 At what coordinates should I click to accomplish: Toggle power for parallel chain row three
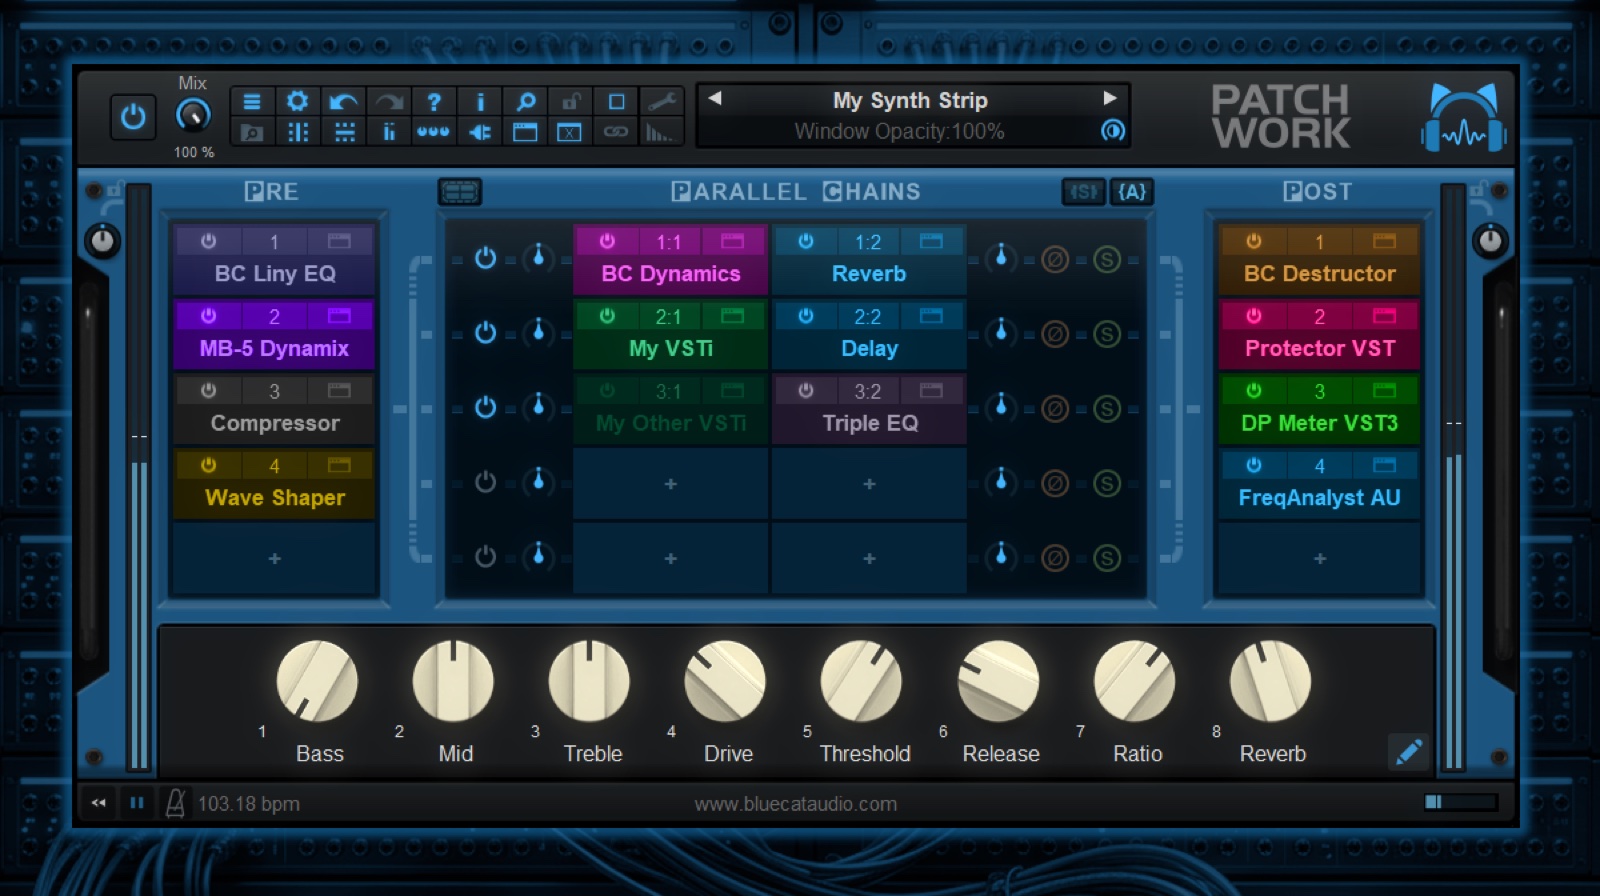point(485,408)
